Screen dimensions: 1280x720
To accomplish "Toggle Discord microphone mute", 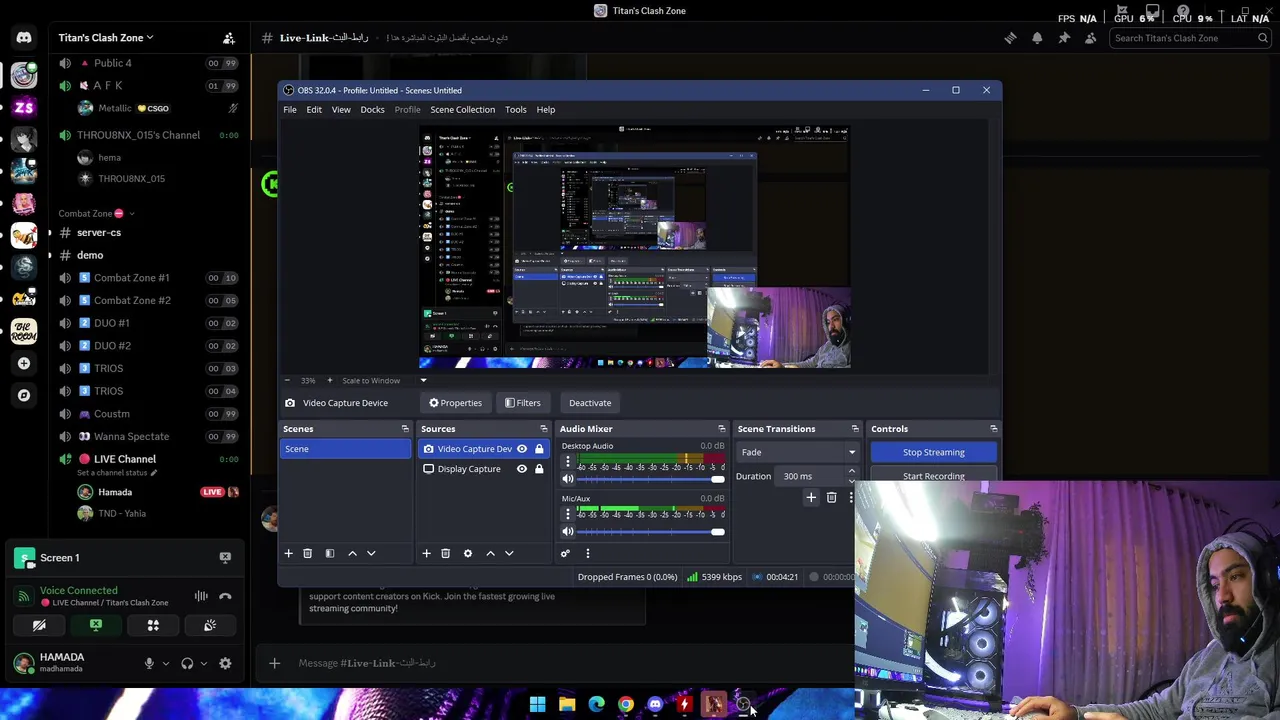I will 149,663.
